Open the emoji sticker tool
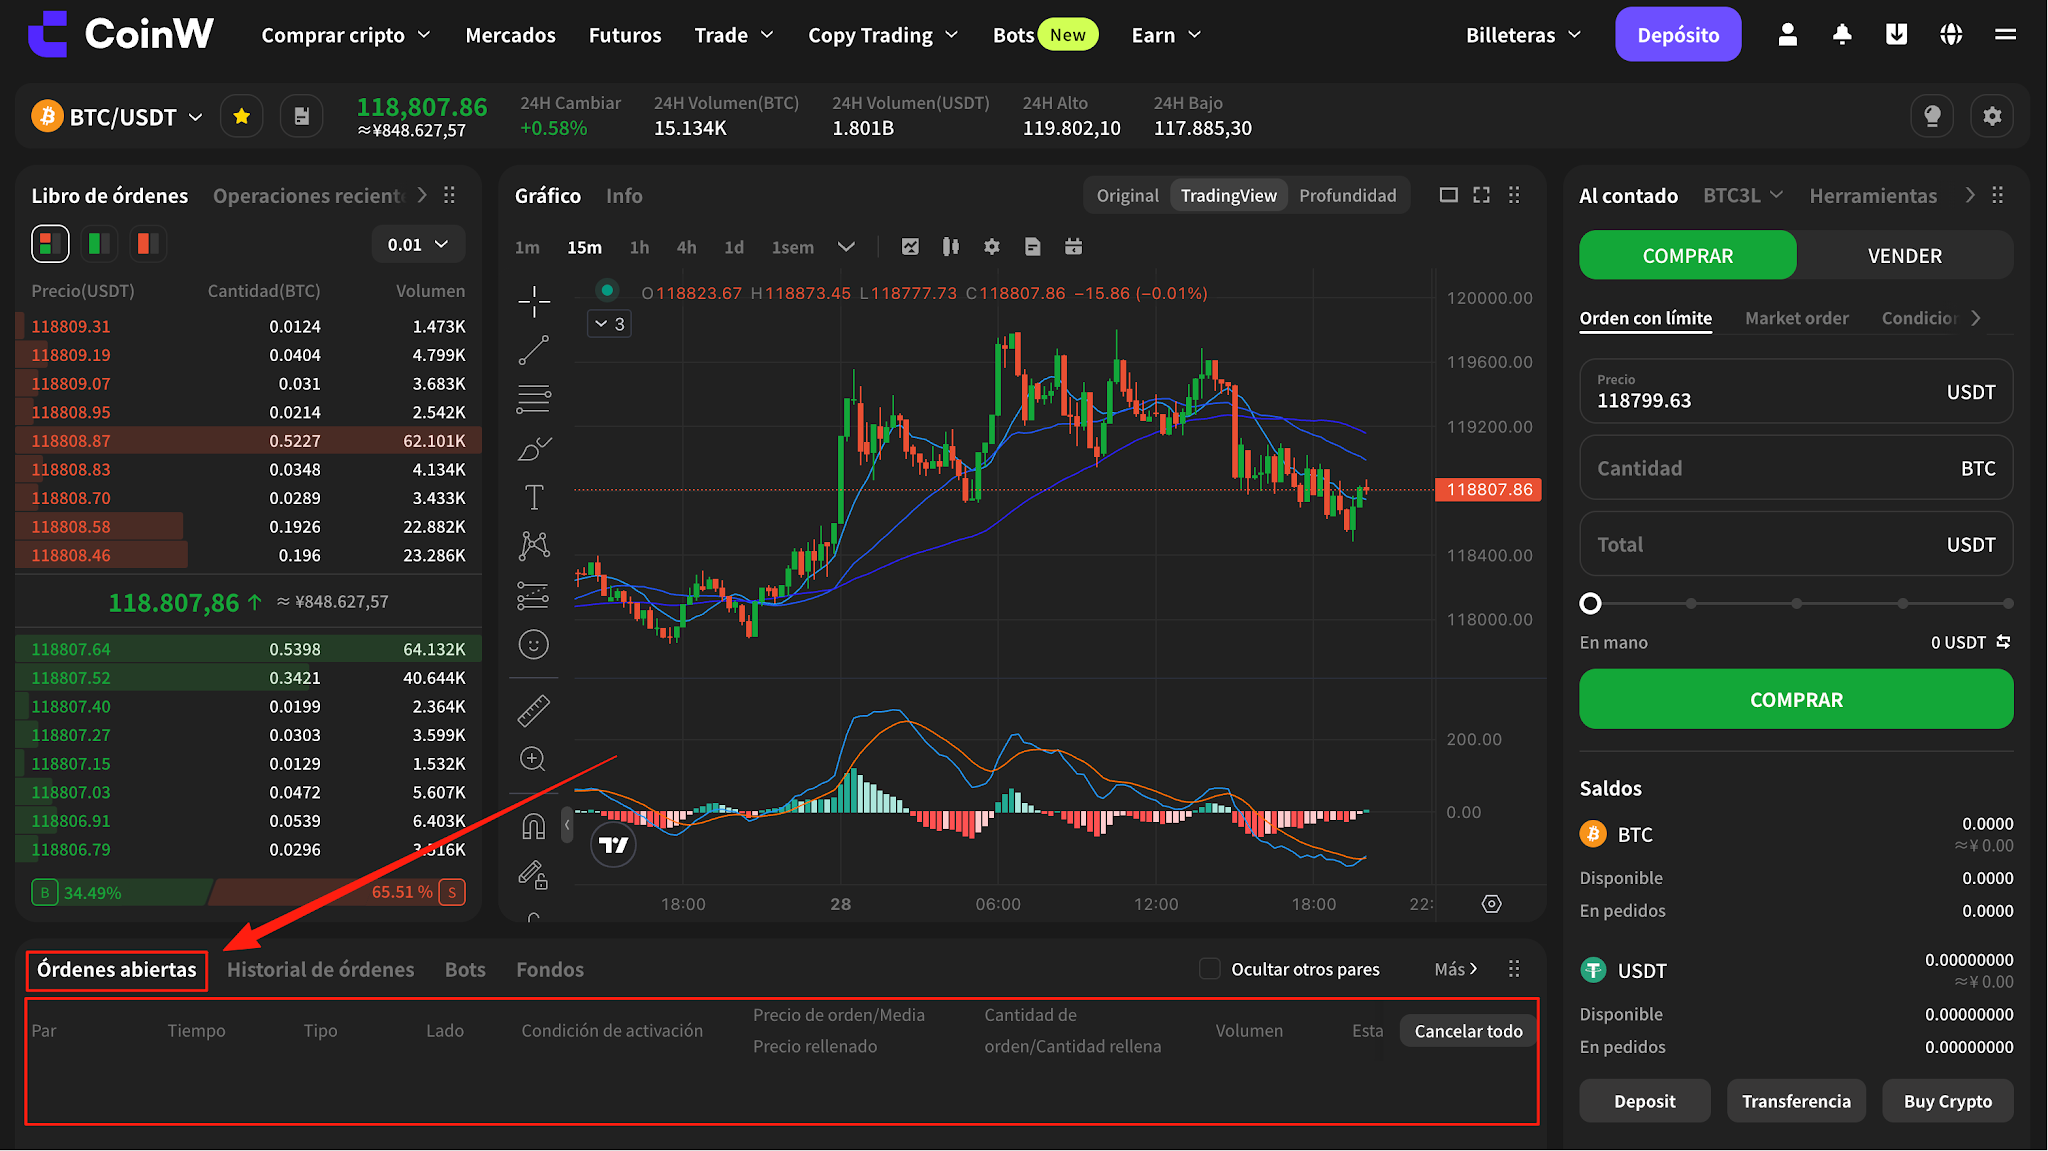The image size is (2048, 1151). 534,645
